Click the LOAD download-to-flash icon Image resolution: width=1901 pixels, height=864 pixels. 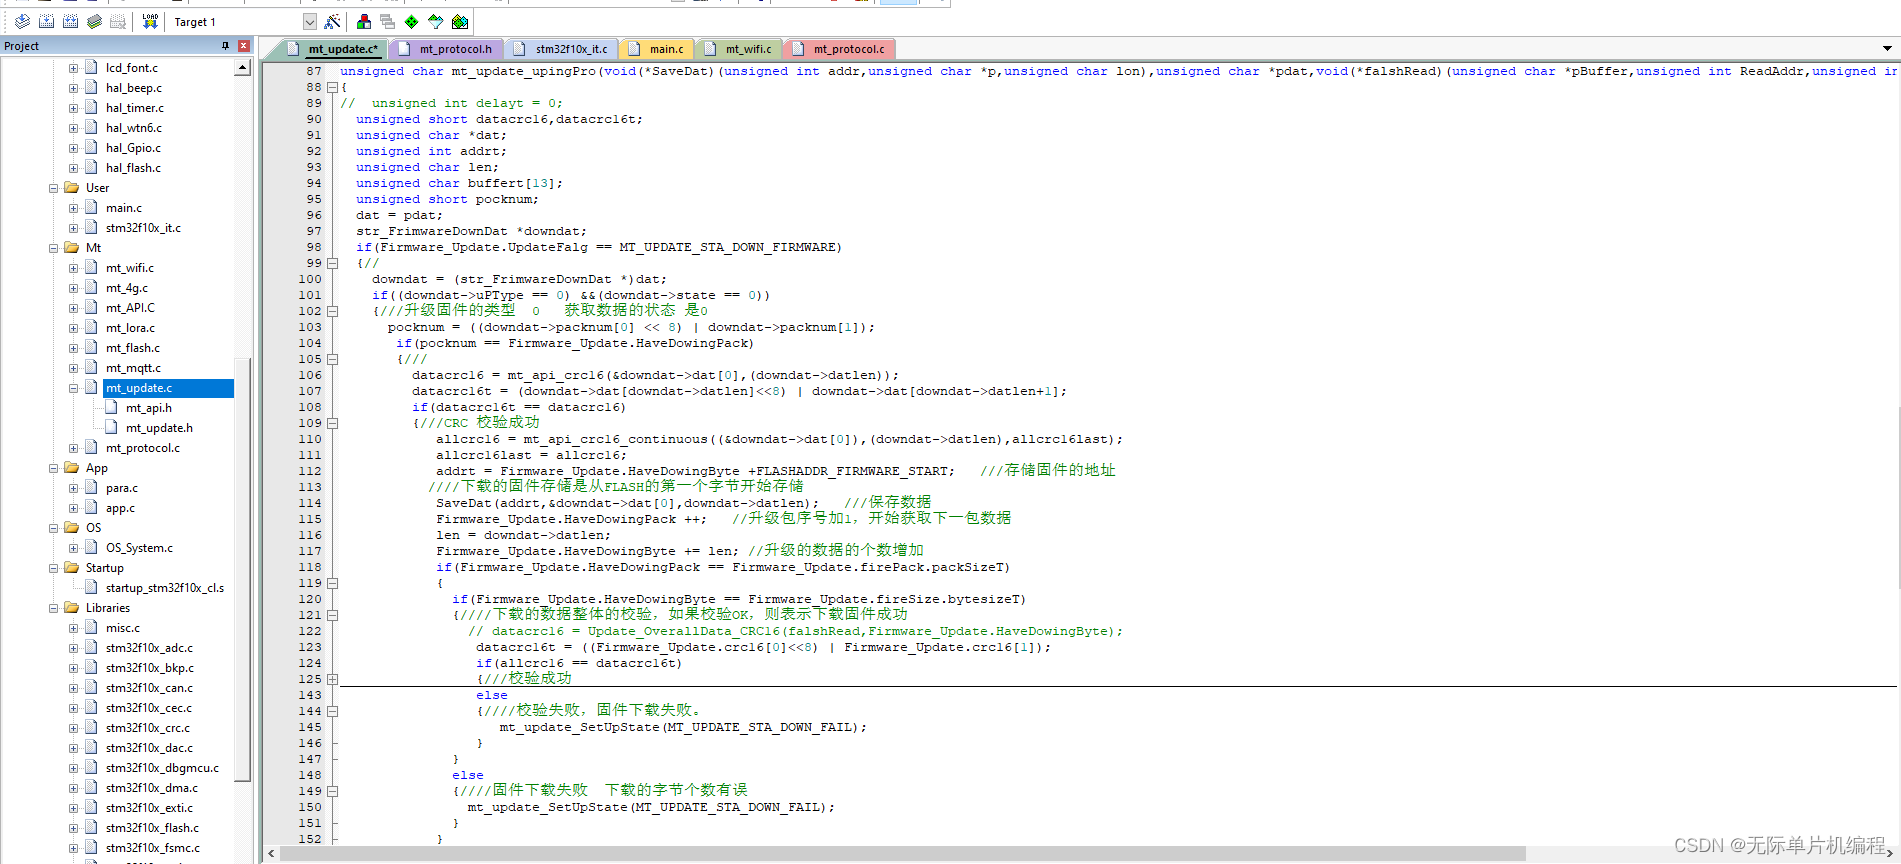tap(150, 21)
